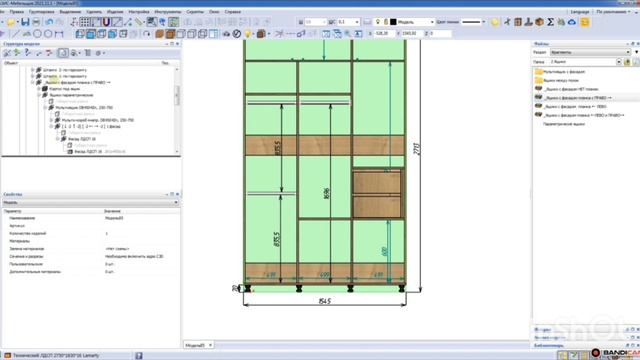Click the magnet U snap icon
Image resolution: width=640 pixels, height=360 pixels.
(106, 22)
